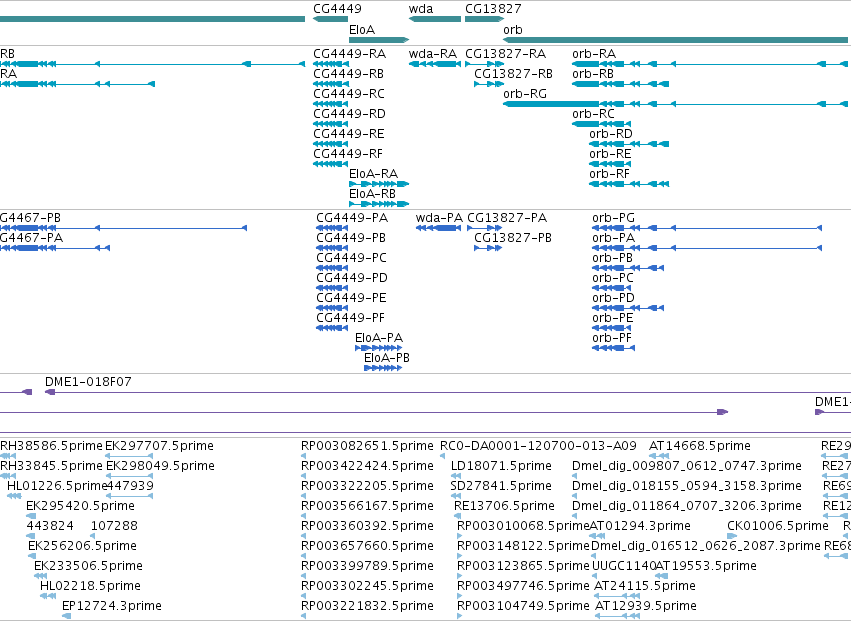This screenshot has height=621, width=851.
Task: Click the EloA-RB transcript
Action: [x=379, y=204]
